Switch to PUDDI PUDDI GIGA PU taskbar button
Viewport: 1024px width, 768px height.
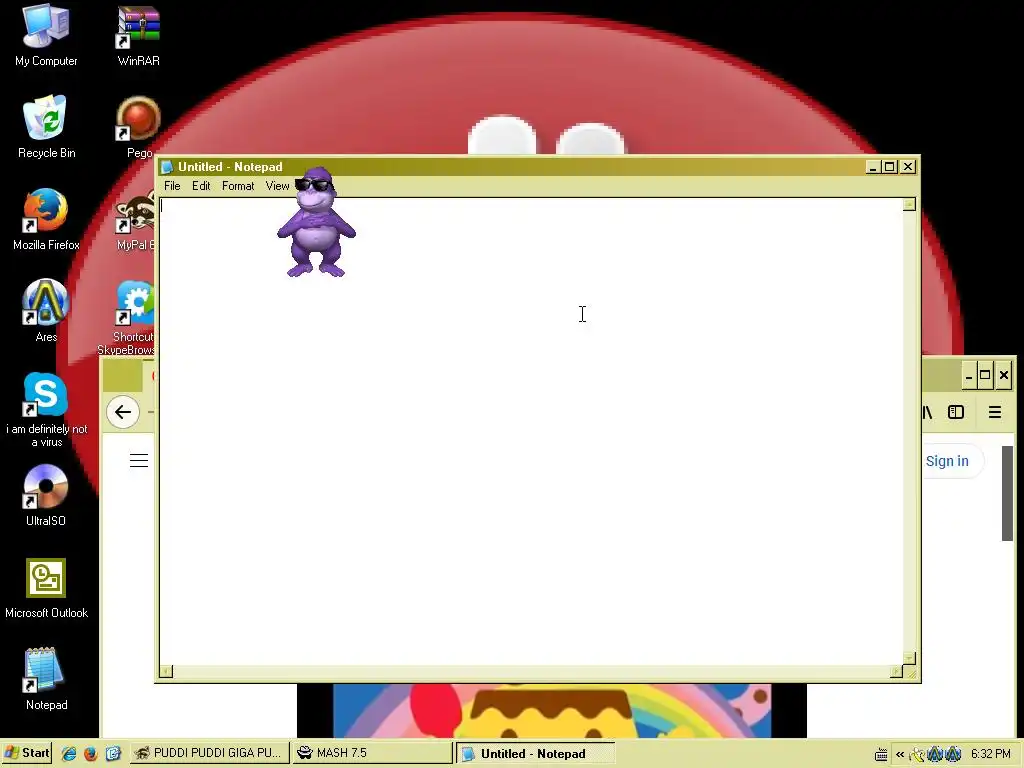point(210,754)
